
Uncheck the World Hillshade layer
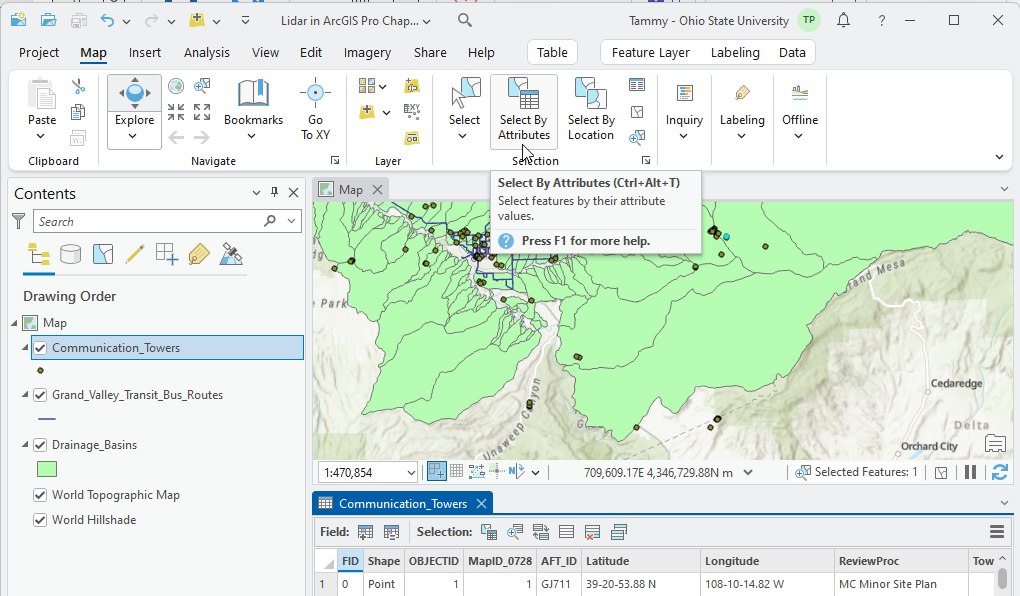point(40,519)
